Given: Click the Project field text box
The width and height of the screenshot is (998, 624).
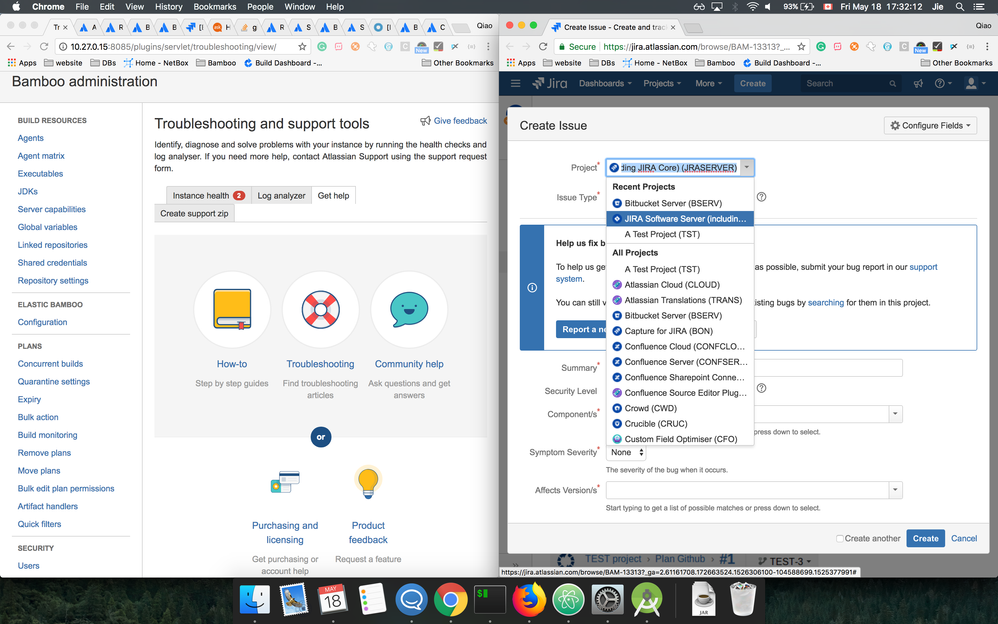Looking at the screenshot, I should coord(673,167).
